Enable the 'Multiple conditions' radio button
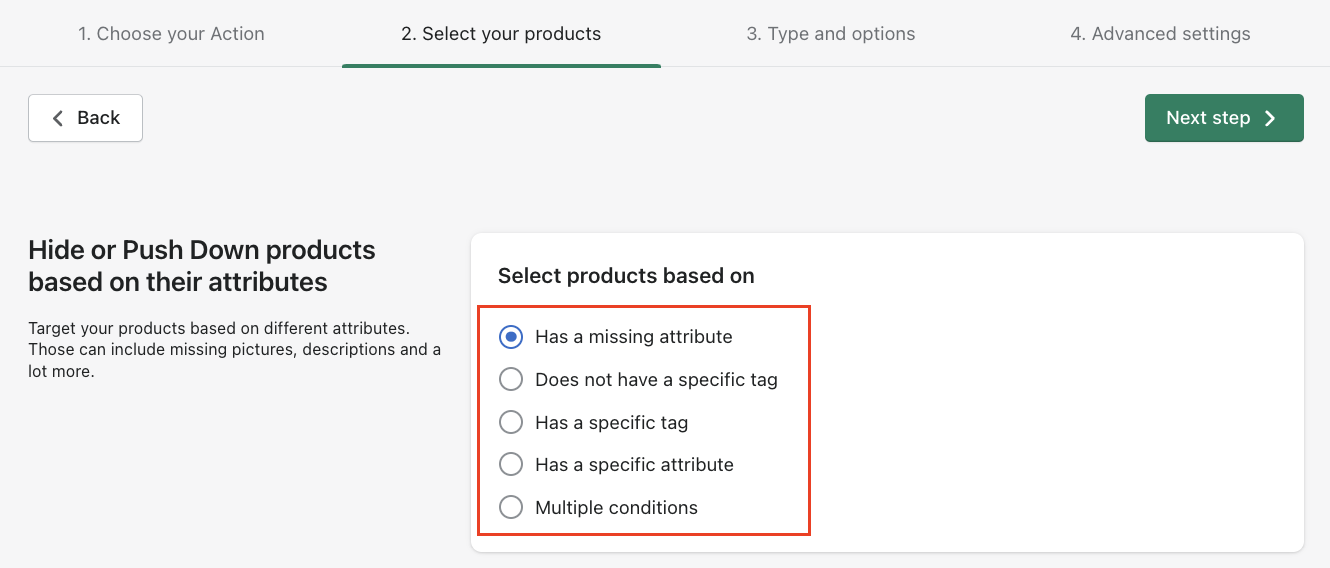This screenshot has width=1330, height=568. [511, 508]
